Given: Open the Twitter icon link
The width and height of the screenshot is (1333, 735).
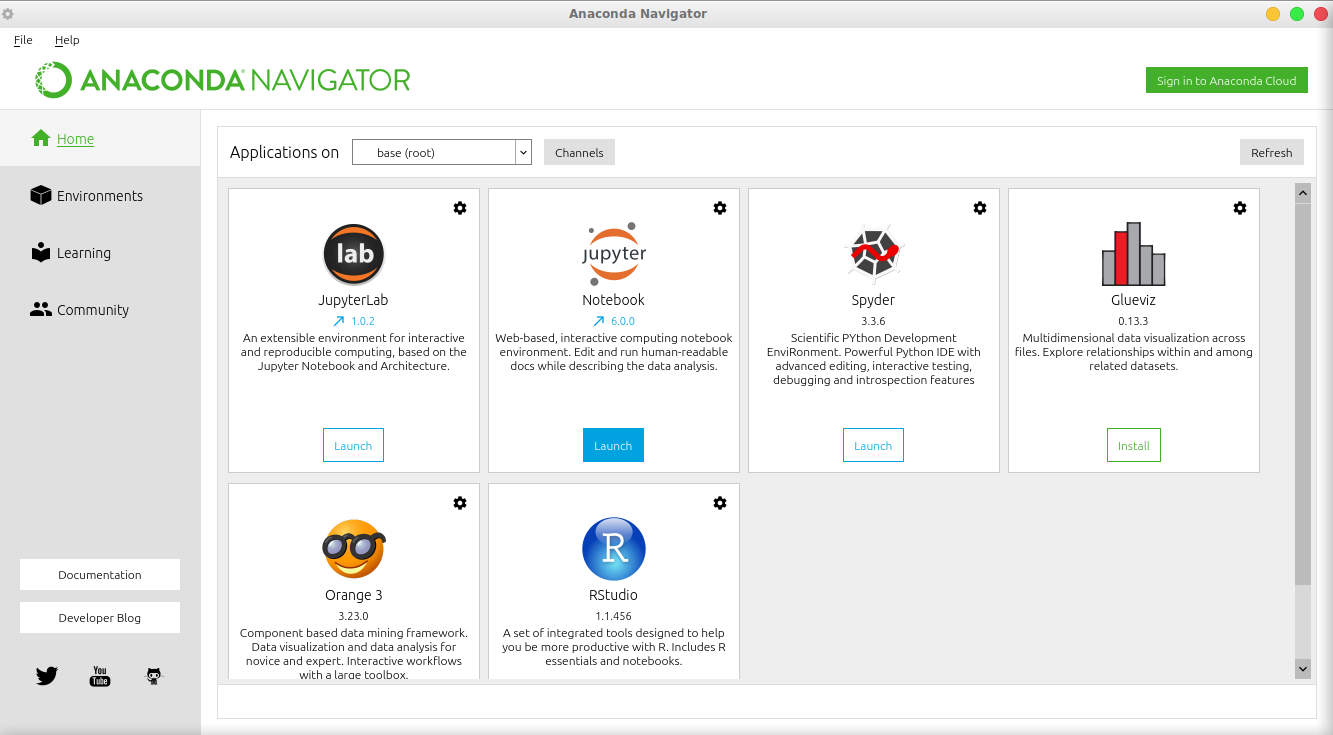Looking at the screenshot, I should (47, 676).
